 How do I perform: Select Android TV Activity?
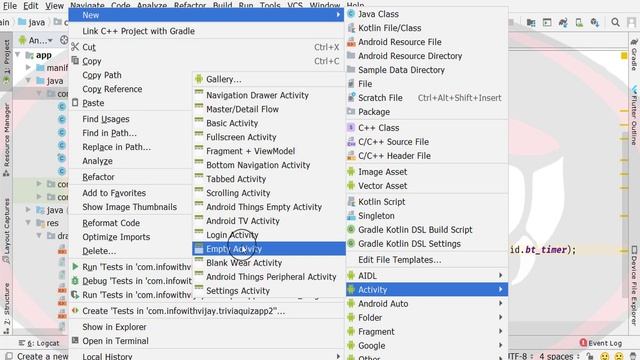point(269,221)
